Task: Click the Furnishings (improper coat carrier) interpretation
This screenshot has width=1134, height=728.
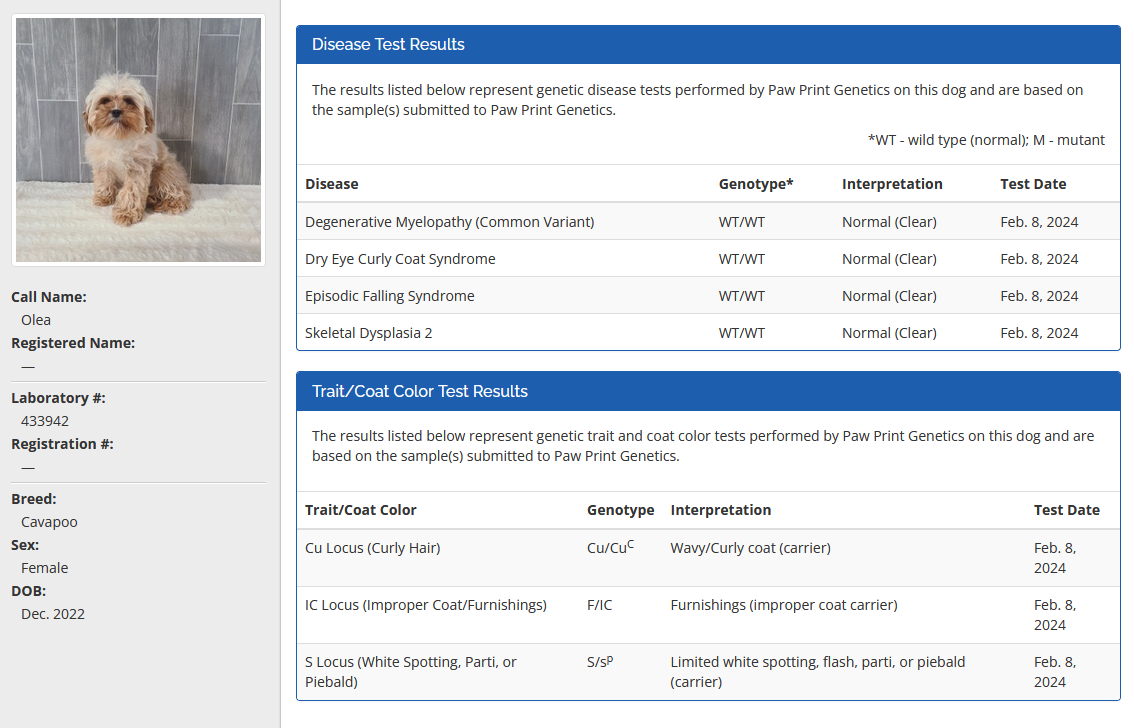Action: click(x=783, y=605)
